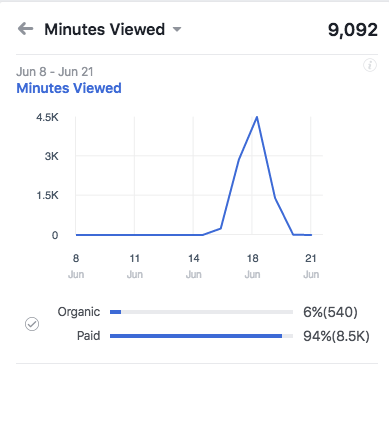Toggle the Organic/Paid breakdown checkmark

click(32, 324)
